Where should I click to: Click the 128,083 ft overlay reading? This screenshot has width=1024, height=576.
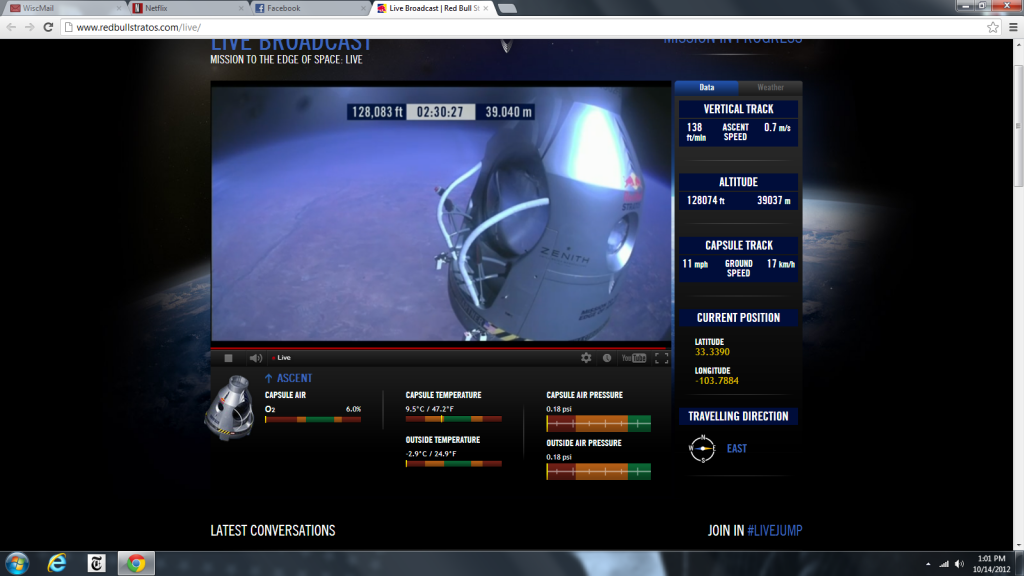pos(377,112)
